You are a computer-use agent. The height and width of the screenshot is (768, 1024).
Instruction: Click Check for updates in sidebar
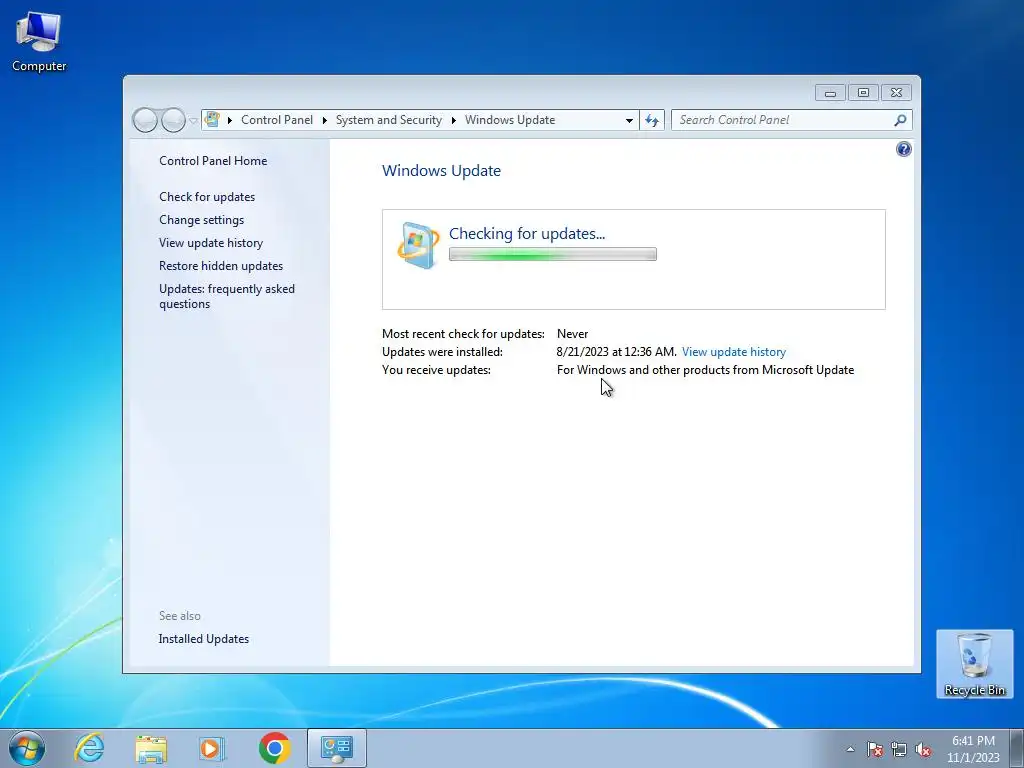[207, 197]
